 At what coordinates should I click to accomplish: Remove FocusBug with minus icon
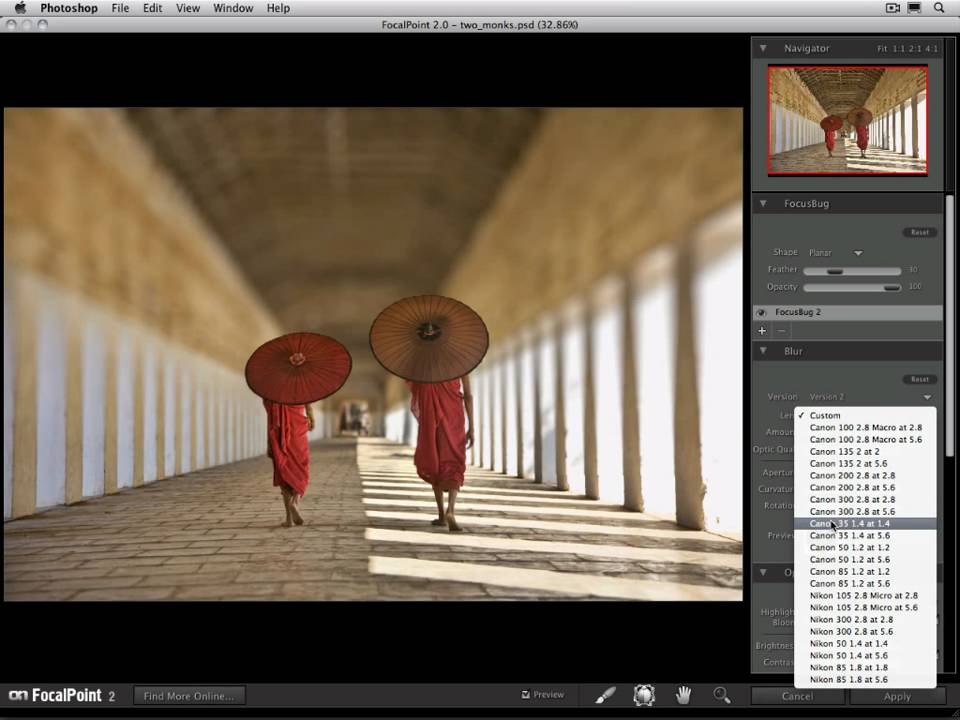tap(781, 331)
